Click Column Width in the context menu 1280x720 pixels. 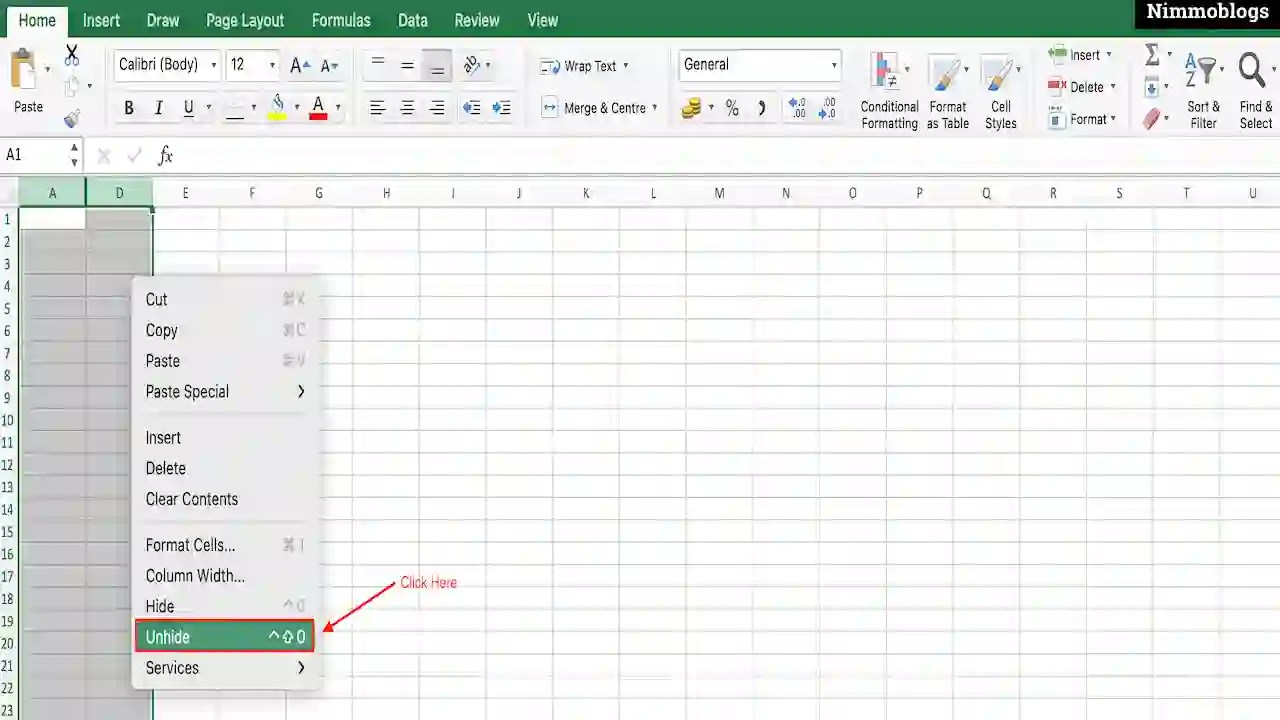tap(195, 575)
